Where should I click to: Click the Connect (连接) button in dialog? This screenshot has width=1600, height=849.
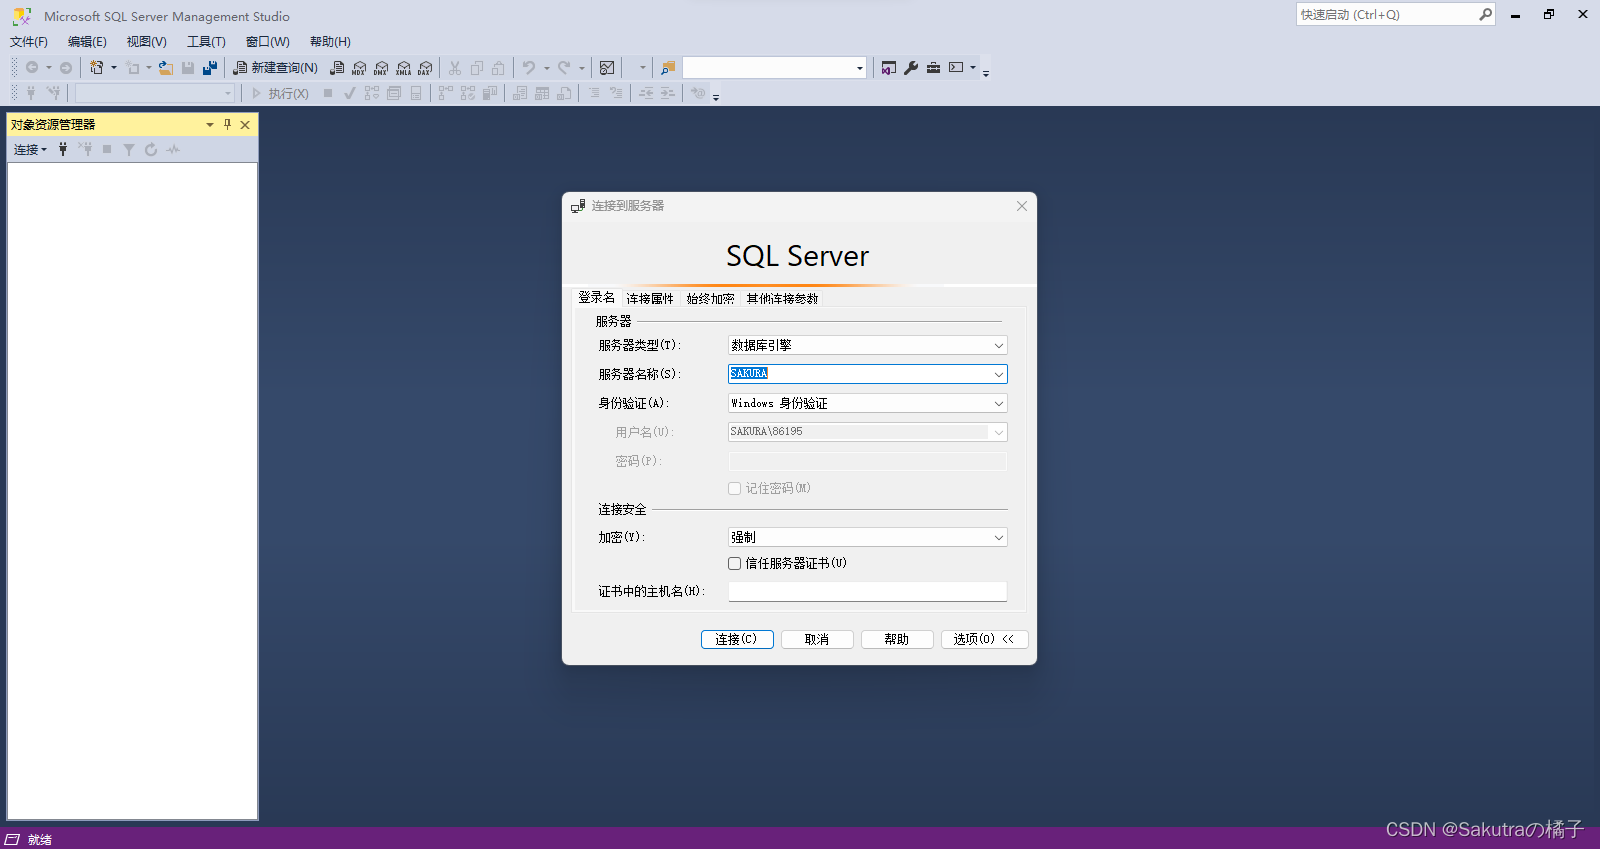click(x=737, y=639)
